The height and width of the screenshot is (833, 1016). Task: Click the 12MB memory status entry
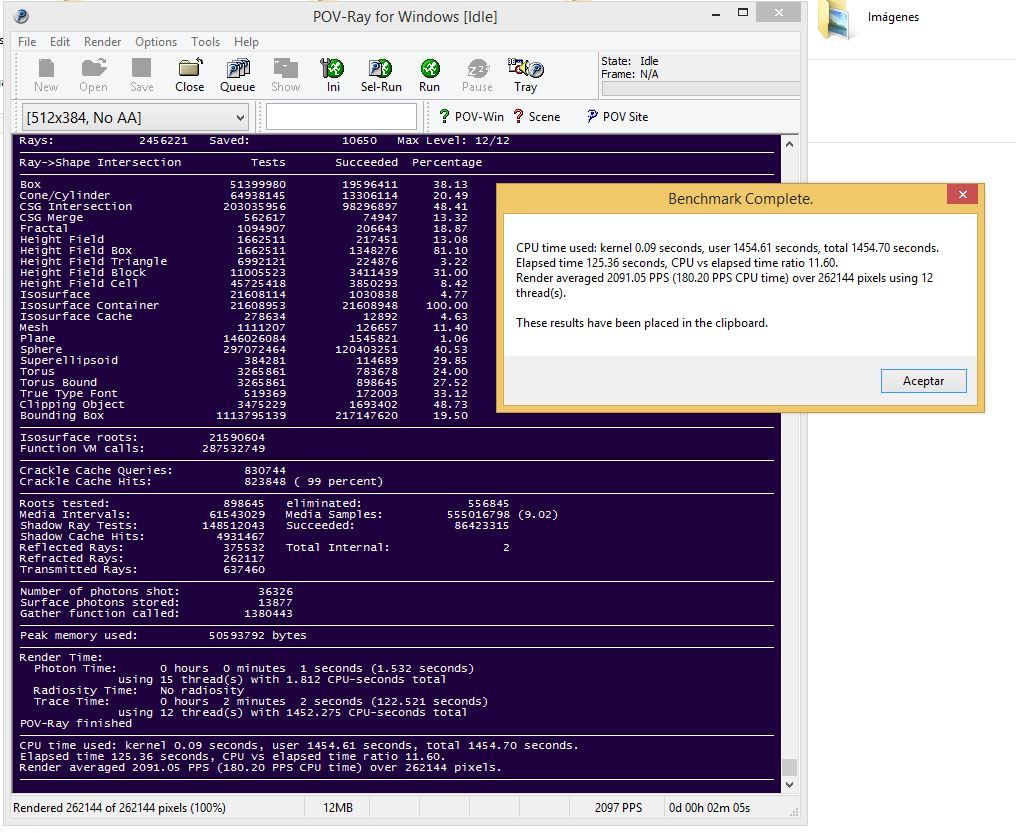(x=338, y=808)
